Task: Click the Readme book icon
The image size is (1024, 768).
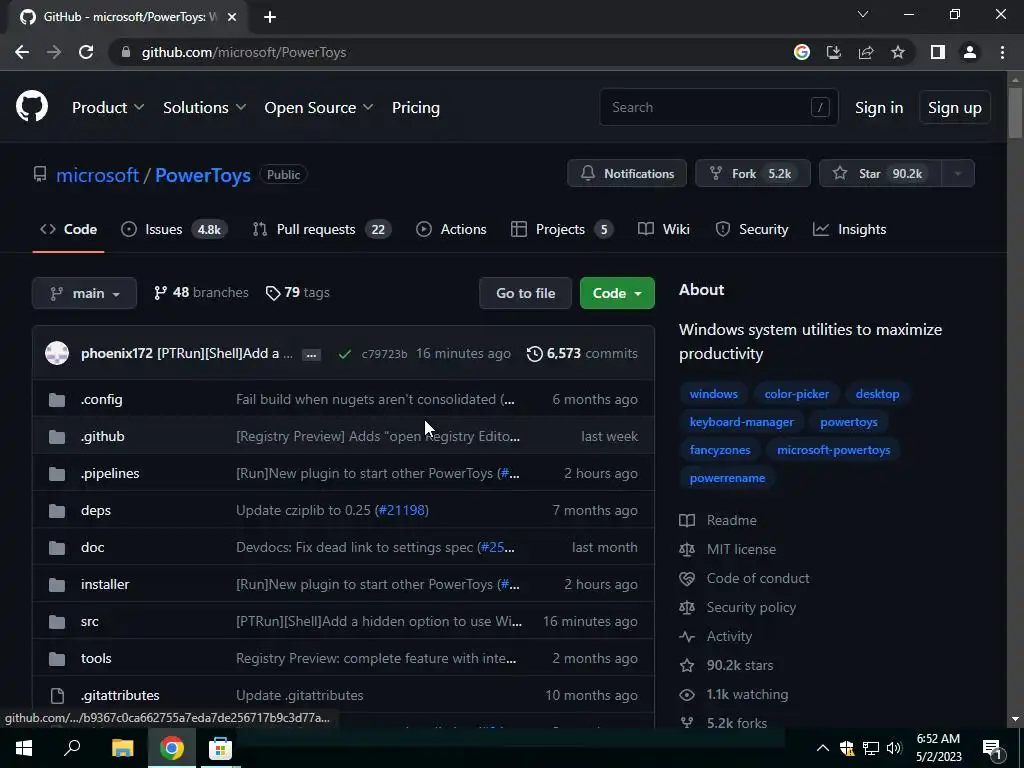Action: tap(687, 520)
